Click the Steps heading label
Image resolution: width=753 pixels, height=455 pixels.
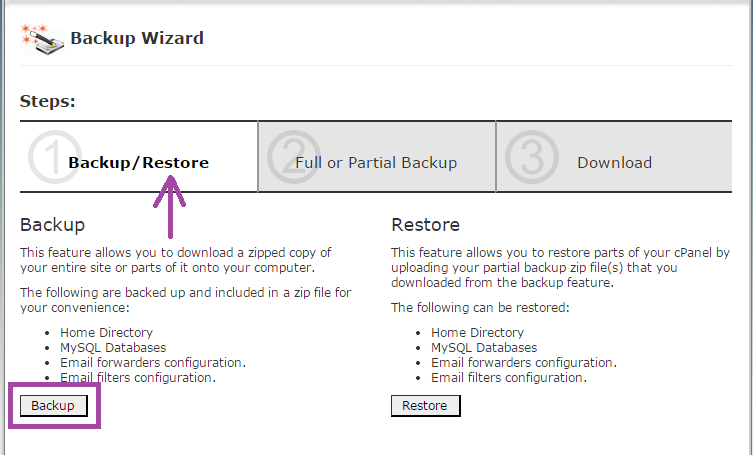pos(48,101)
